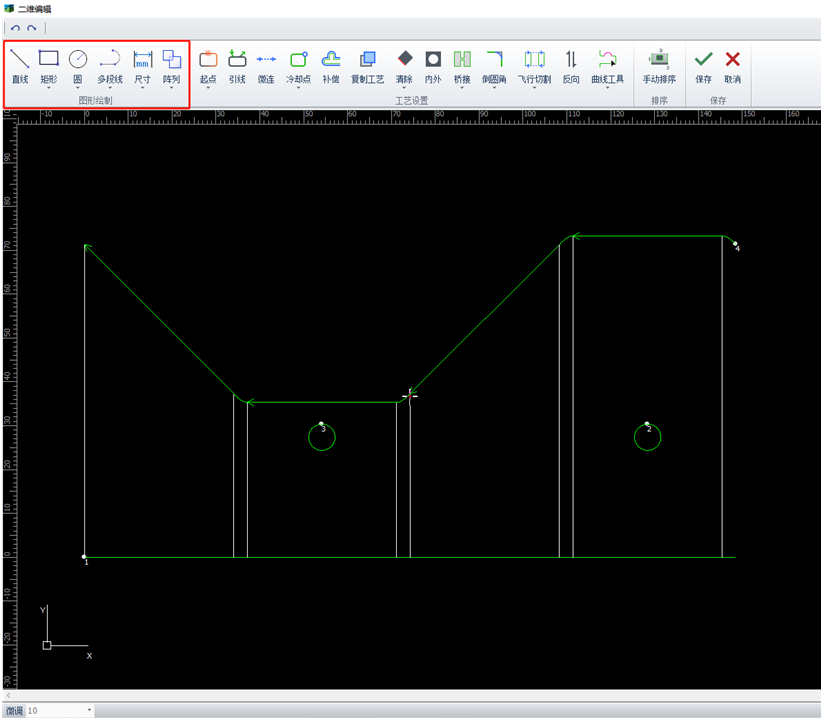The width and height of the screenshot is (821, 718).
Task: Expand the 桥接 bridge dropdown
Action: pos(462,88)
